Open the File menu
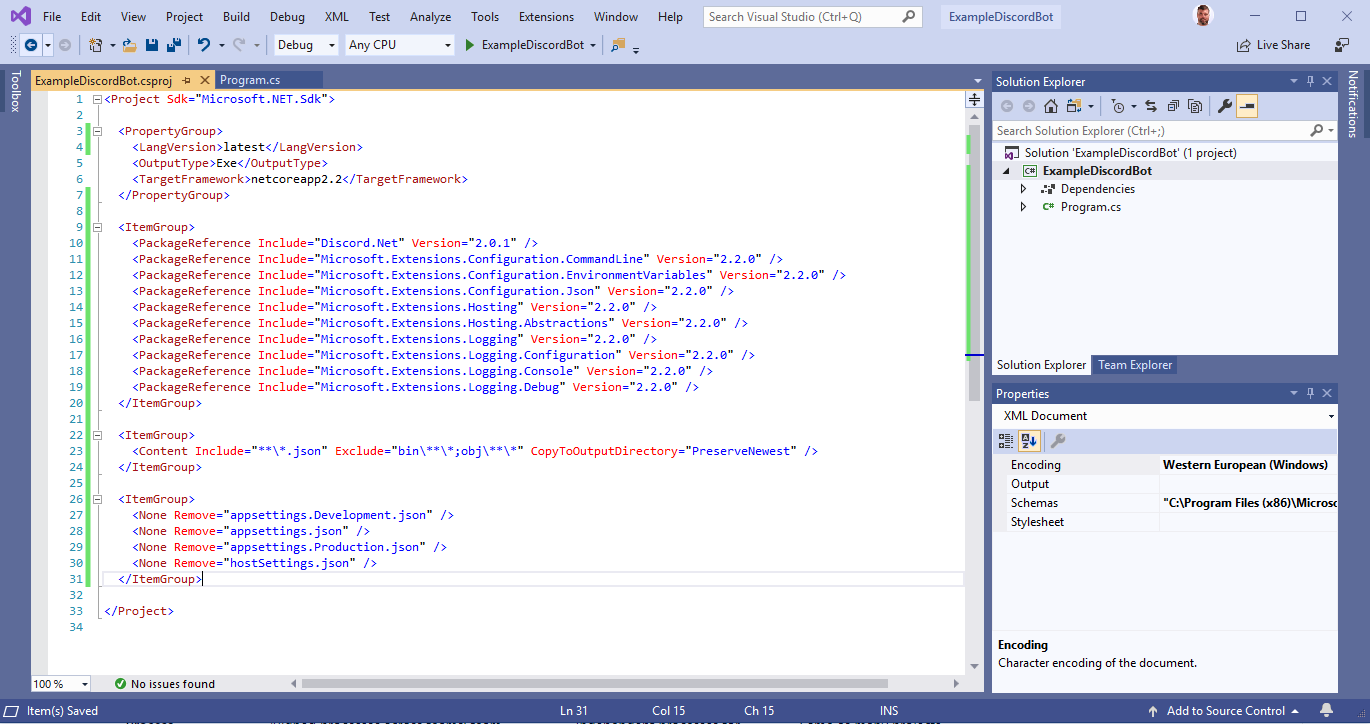Screen dimensions: 1370x724 52,17
